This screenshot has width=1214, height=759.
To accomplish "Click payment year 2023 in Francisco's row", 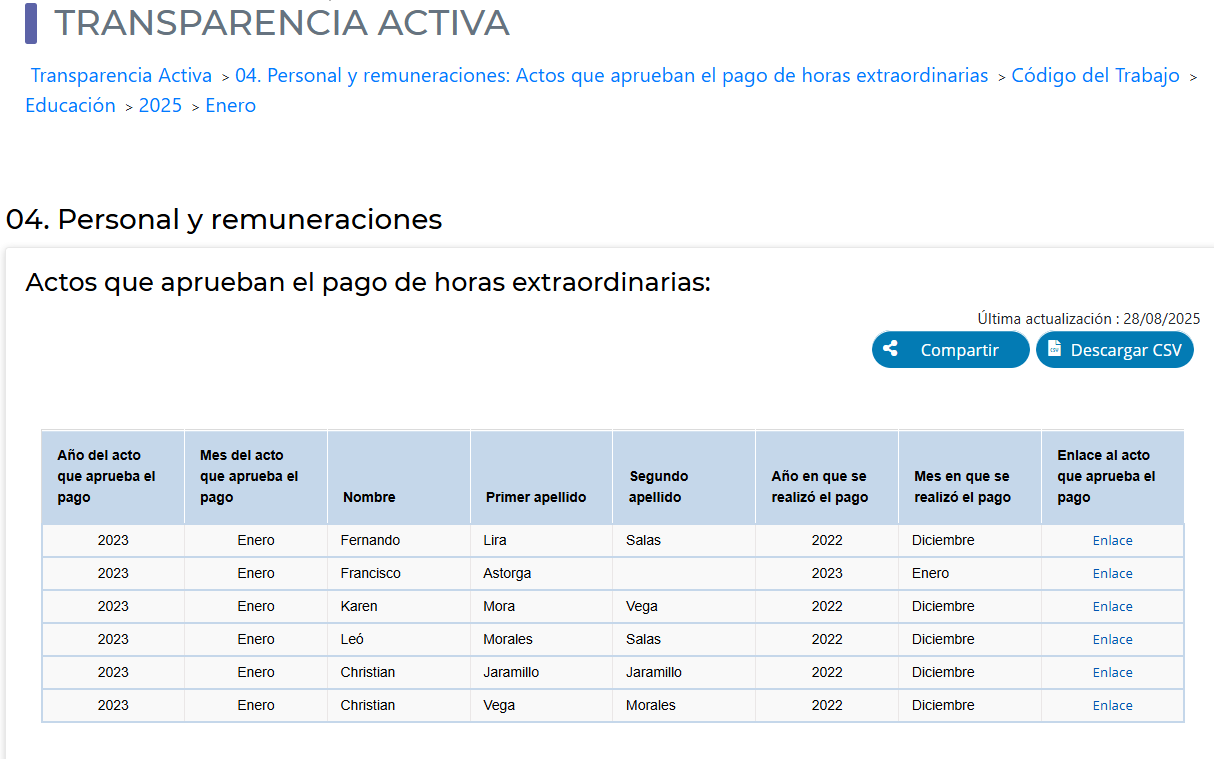I will tap(827, 573).
